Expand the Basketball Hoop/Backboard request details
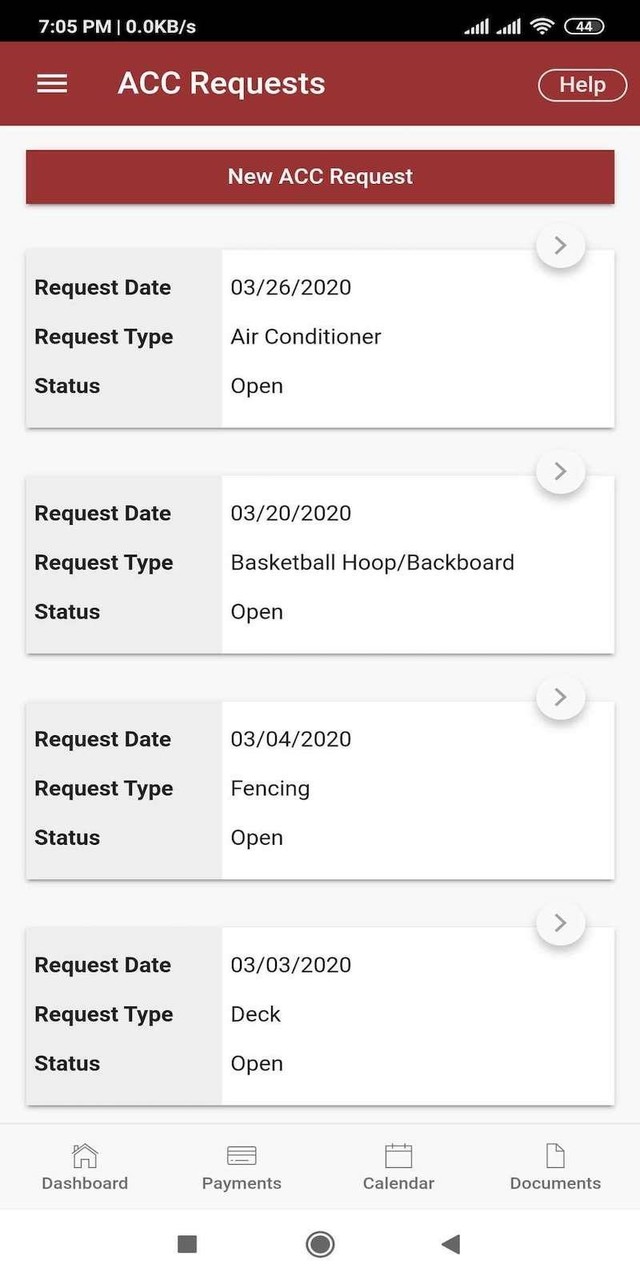 (559, 471)
